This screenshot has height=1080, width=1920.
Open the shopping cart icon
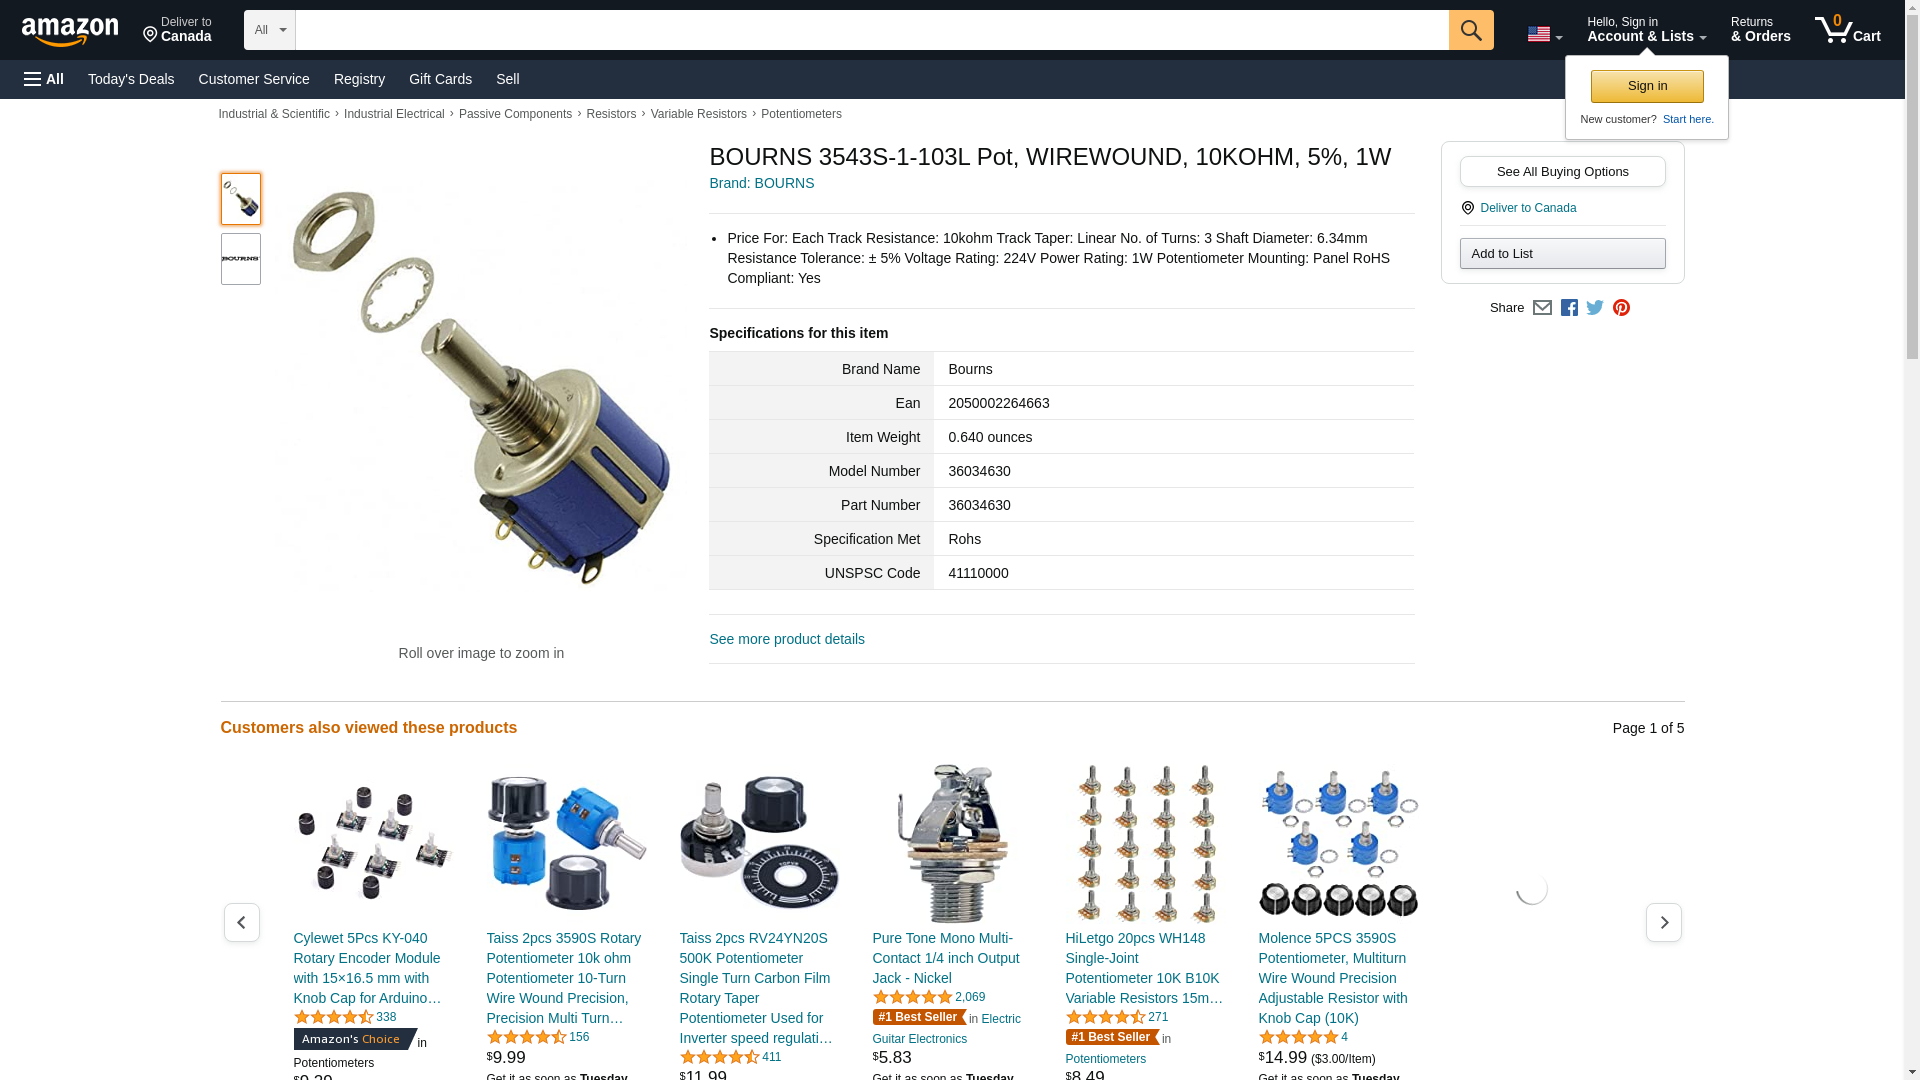click(x=1847, y=30)
